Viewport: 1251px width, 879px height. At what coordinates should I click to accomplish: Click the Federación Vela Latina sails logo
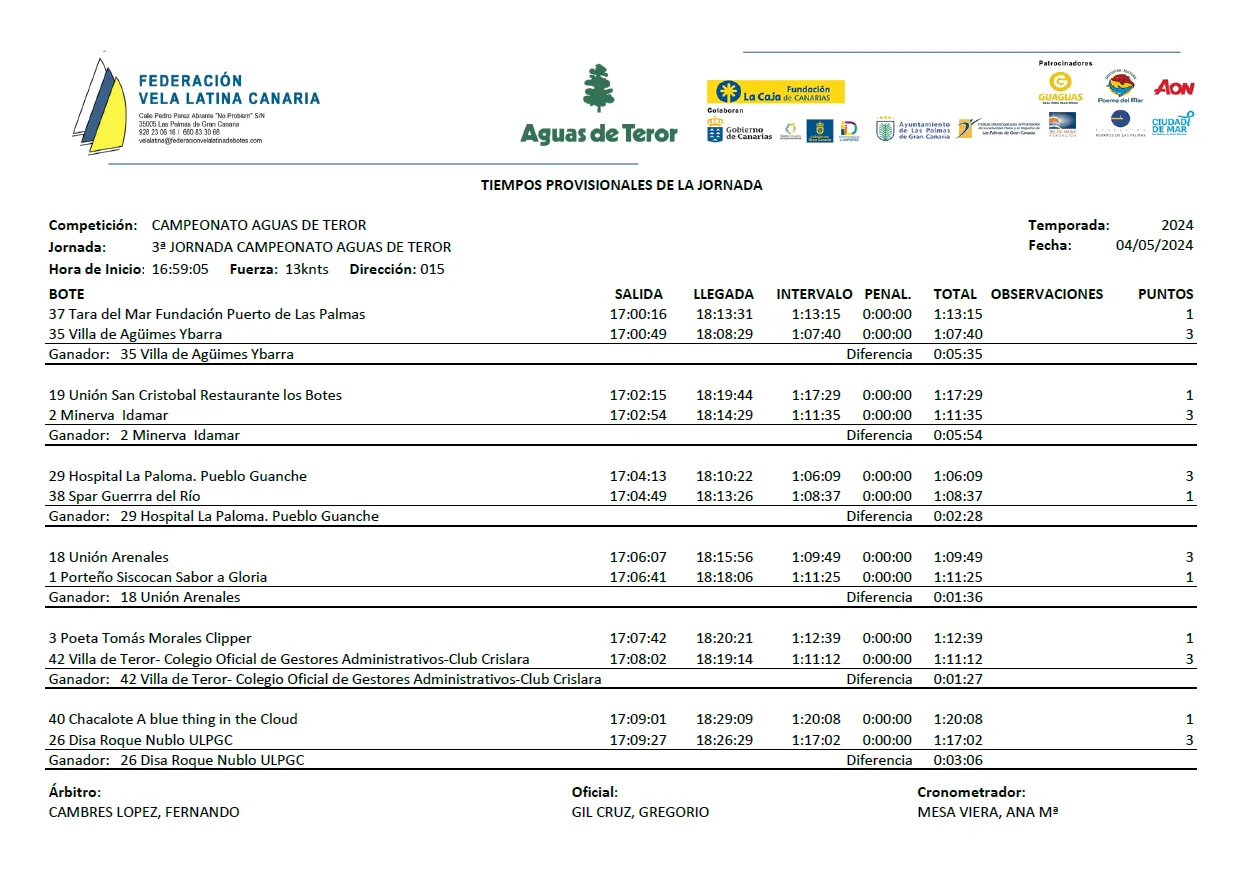tap(100, 100)
